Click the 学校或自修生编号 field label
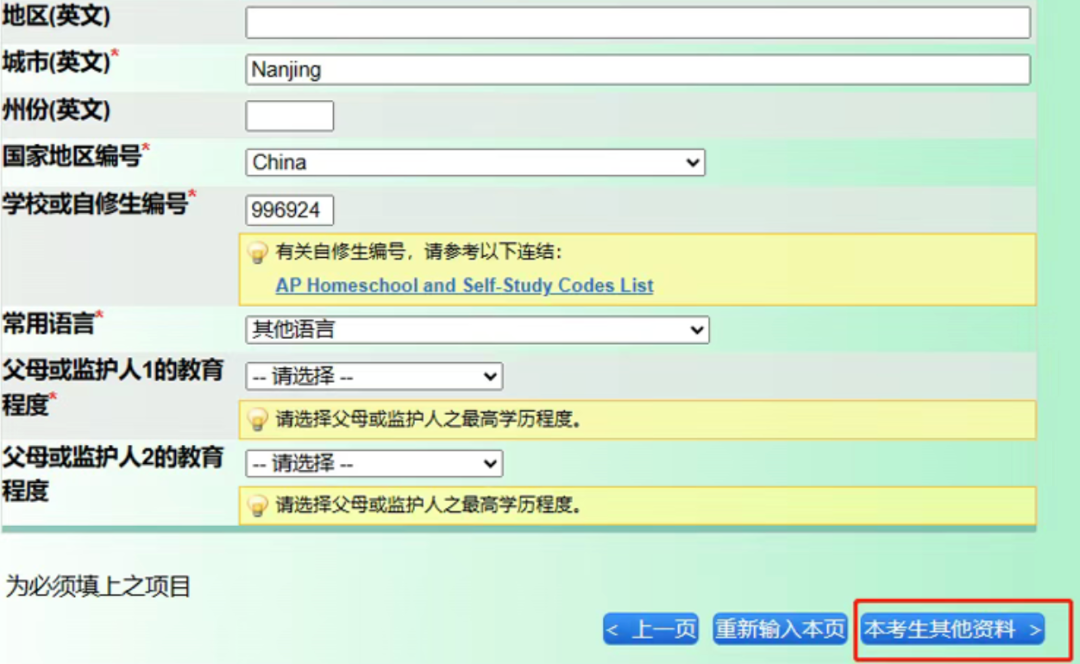This screenshot has height=664, width=1080. 94,204
